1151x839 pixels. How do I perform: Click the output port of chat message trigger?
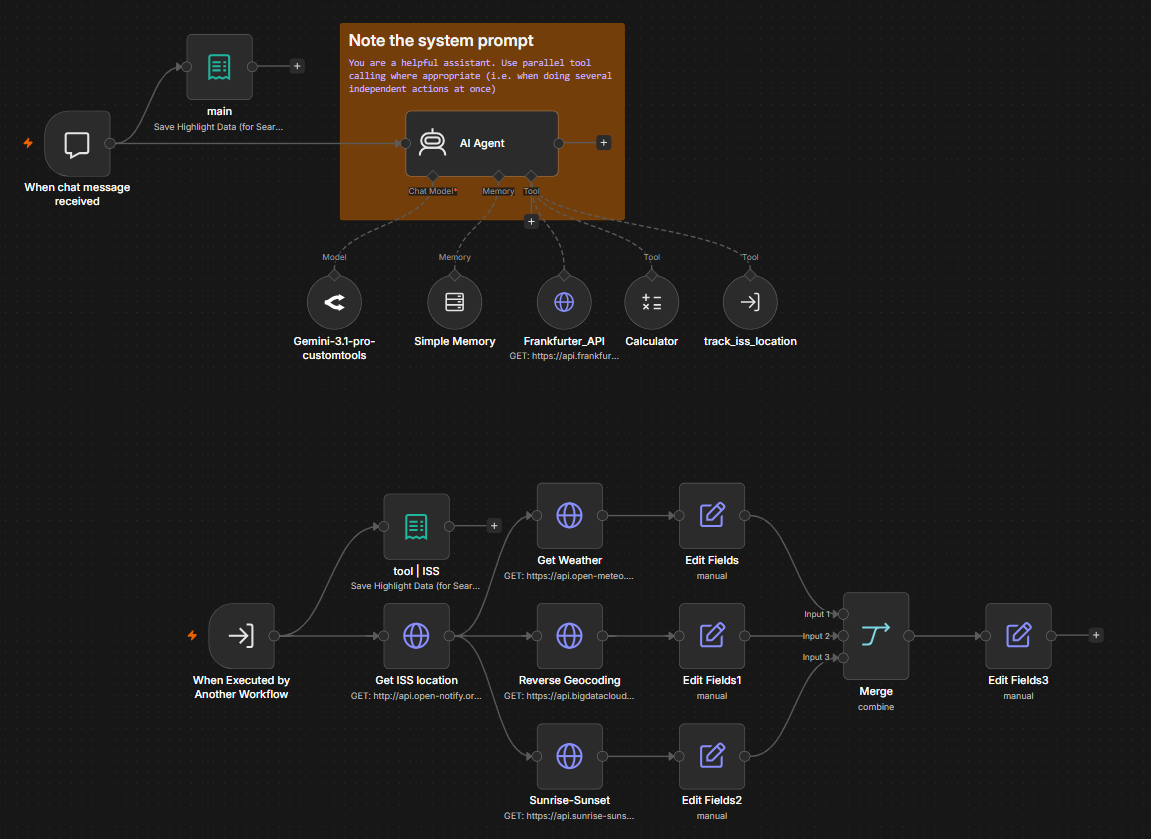click(x=110, y=143)
